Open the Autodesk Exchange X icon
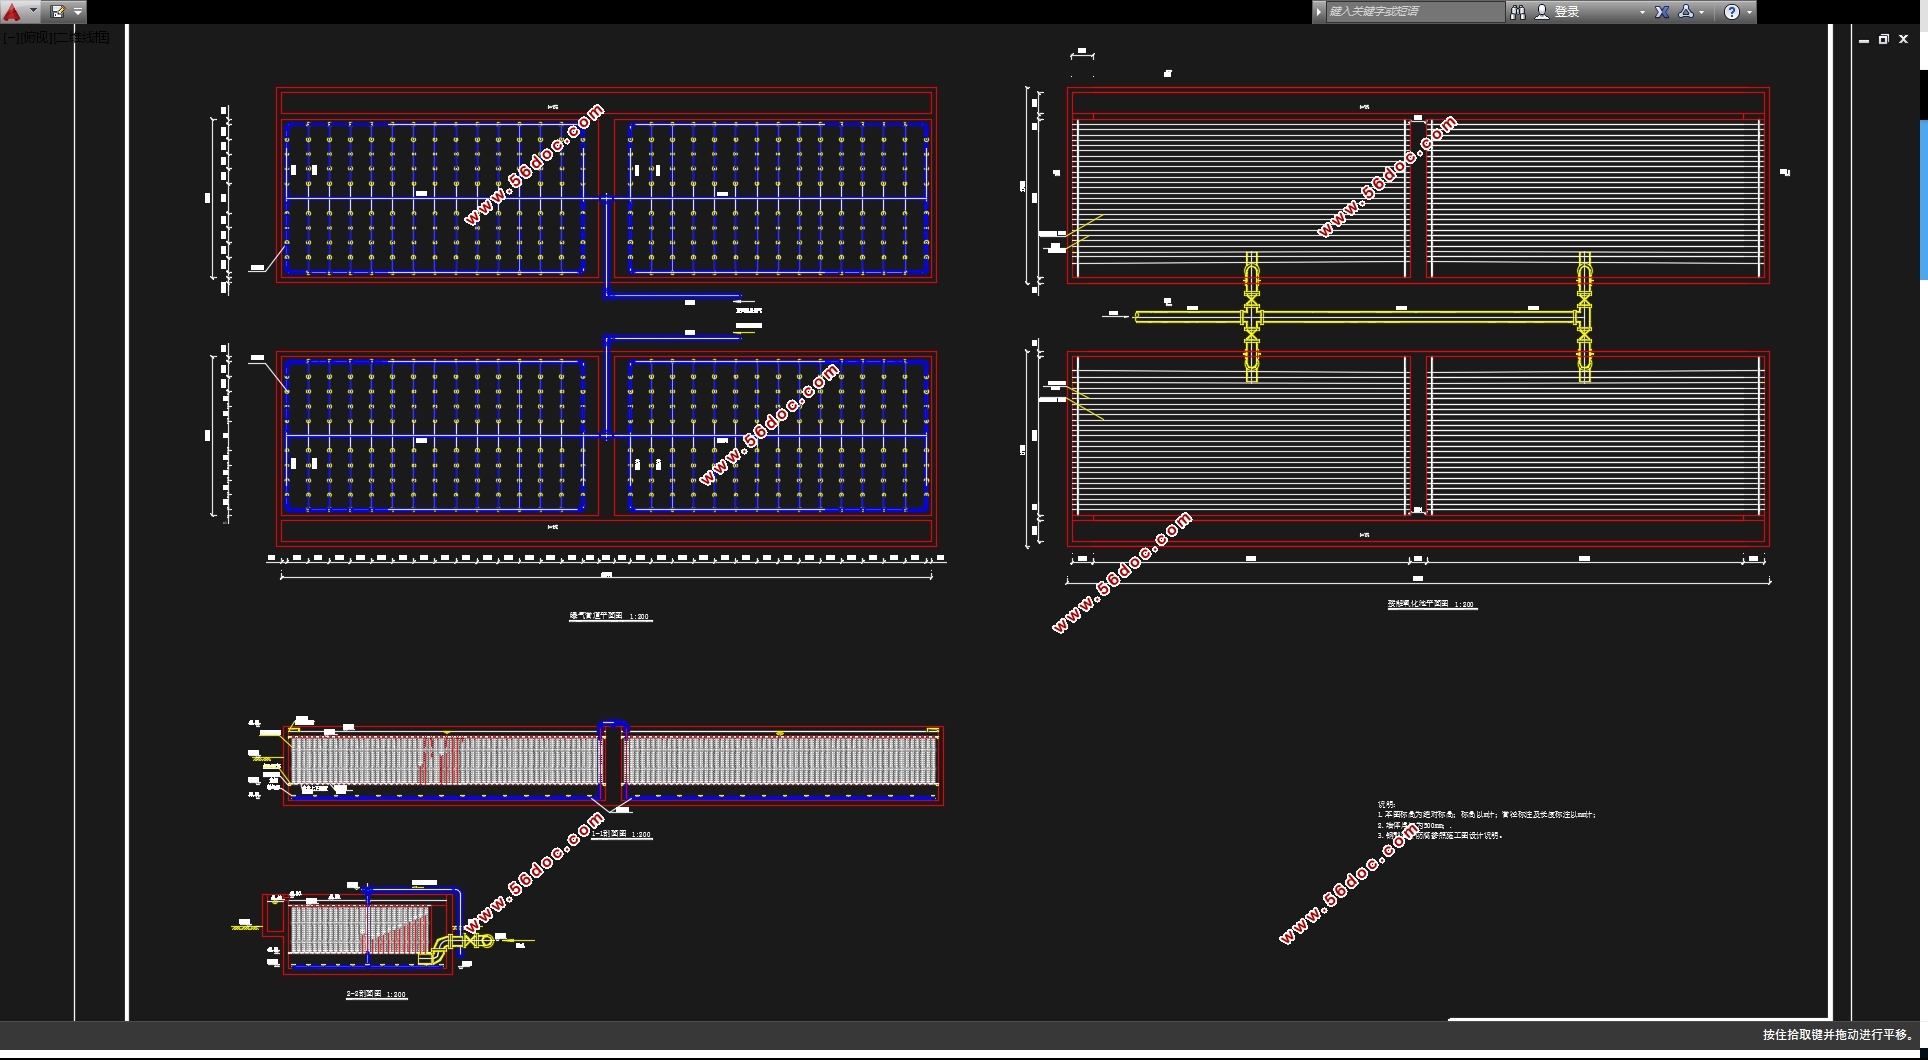The height and width of the screenshot is (1060, 1928). coord(1662,12)
